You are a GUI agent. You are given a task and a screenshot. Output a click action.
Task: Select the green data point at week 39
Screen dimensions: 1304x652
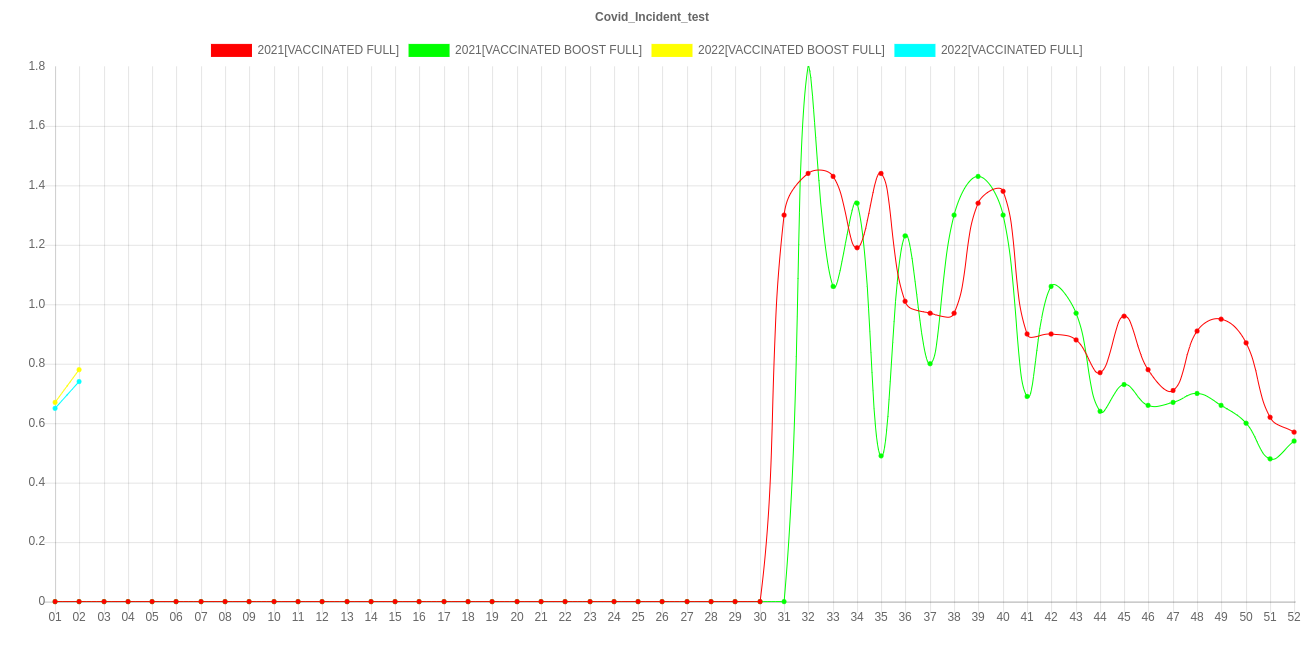pos(978,176)
